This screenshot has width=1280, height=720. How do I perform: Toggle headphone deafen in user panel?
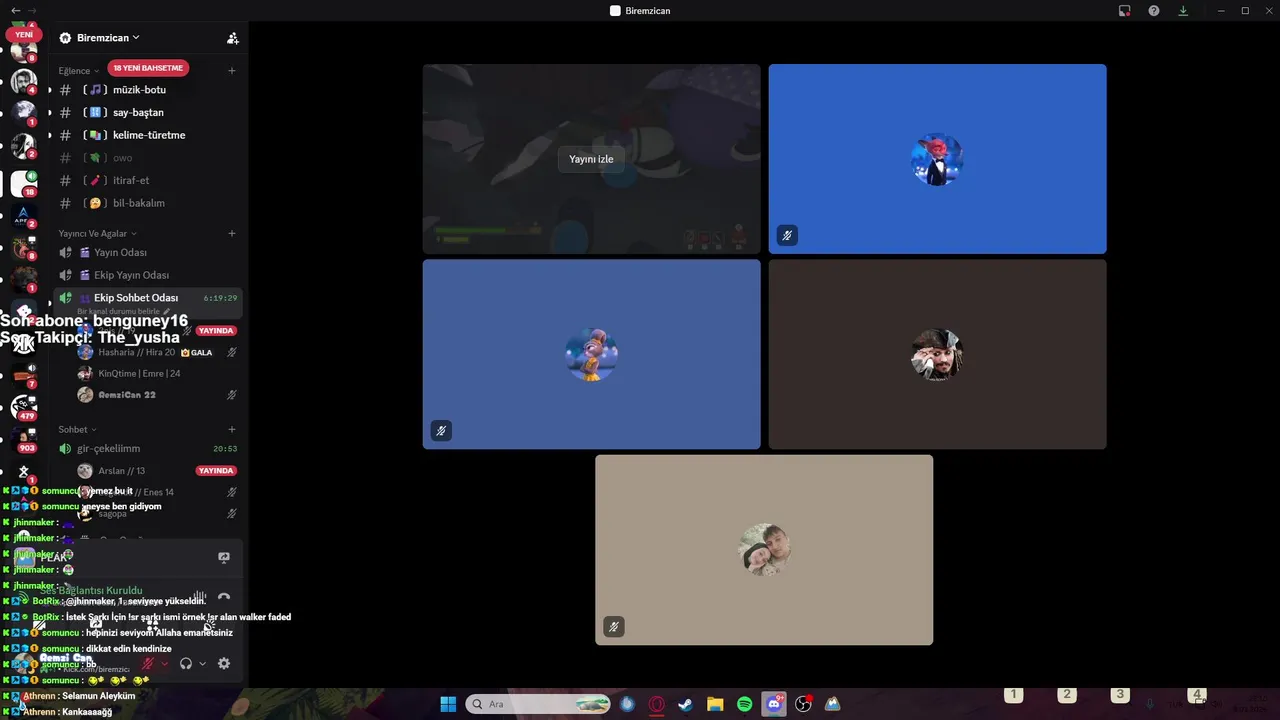(x=186, y=663)
